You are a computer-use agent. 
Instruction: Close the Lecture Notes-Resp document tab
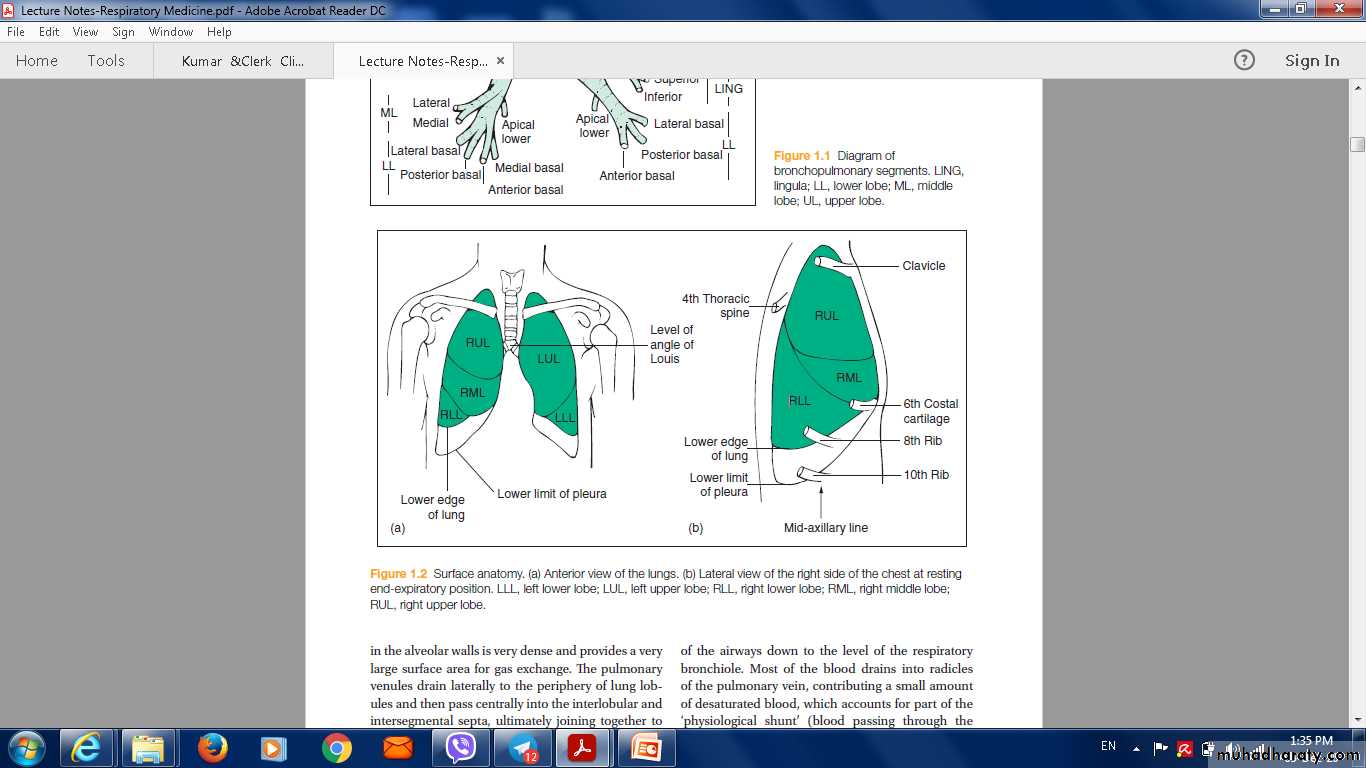[501, 61]
